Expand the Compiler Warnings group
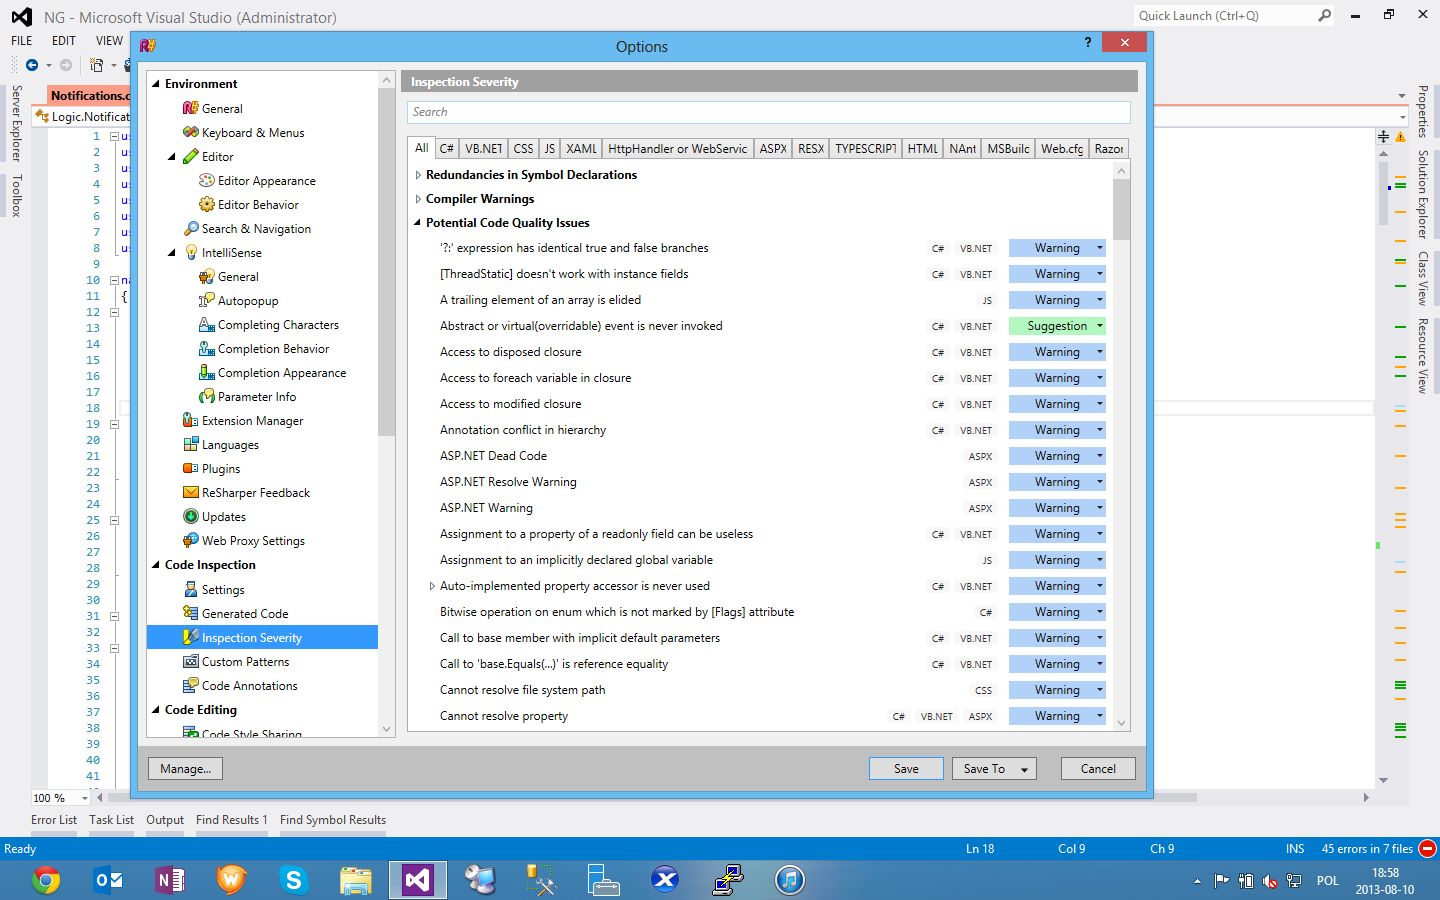This screenshot has width=1440, height=900. pos(418,199)
